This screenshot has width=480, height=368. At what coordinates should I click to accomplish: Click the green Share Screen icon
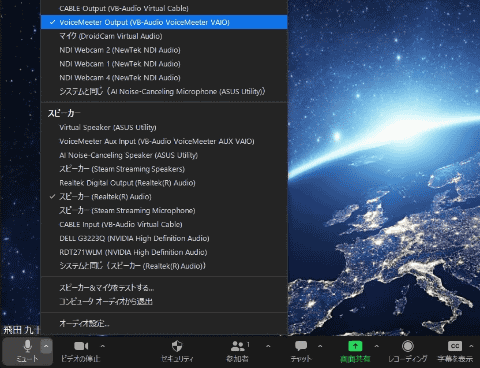tap(355, 346)
